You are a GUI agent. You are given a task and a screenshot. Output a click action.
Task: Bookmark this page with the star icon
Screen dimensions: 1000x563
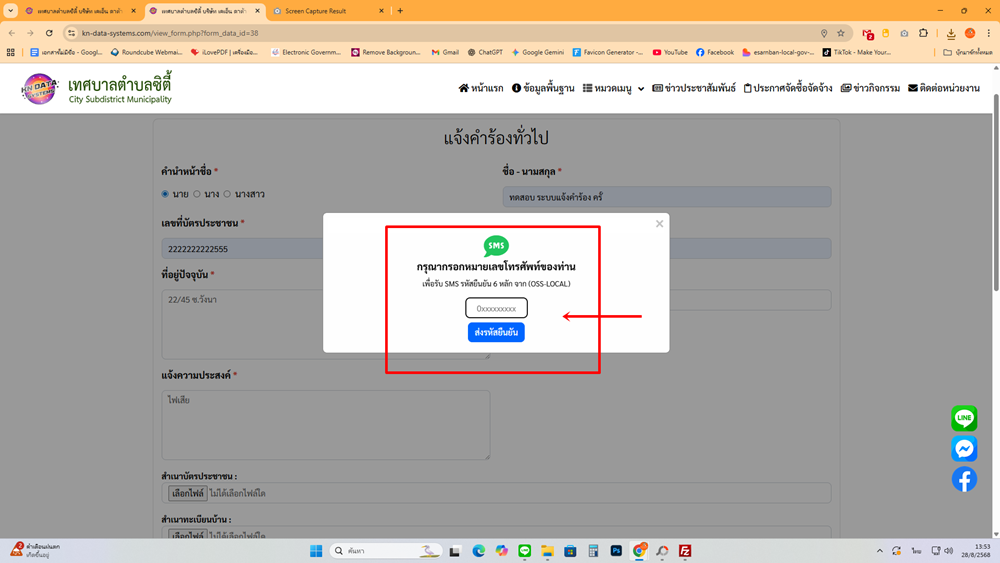point(841,33)
